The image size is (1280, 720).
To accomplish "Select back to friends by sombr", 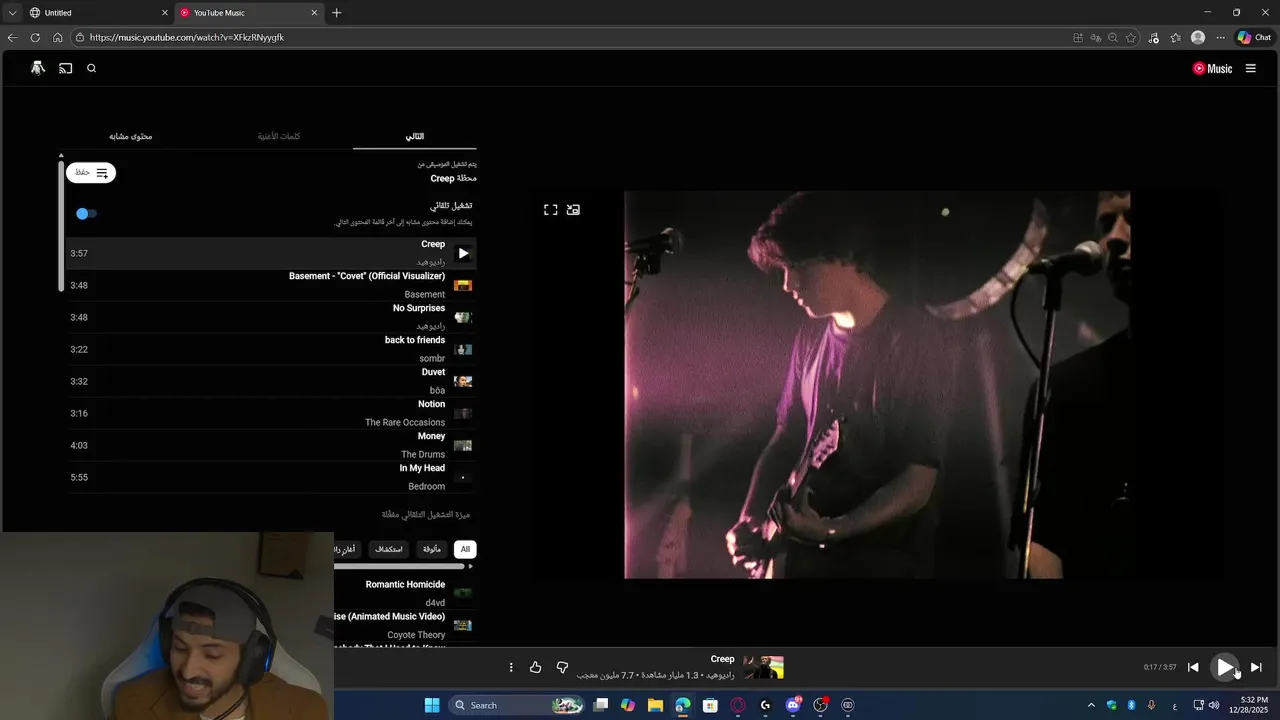I will click(272, 349).
